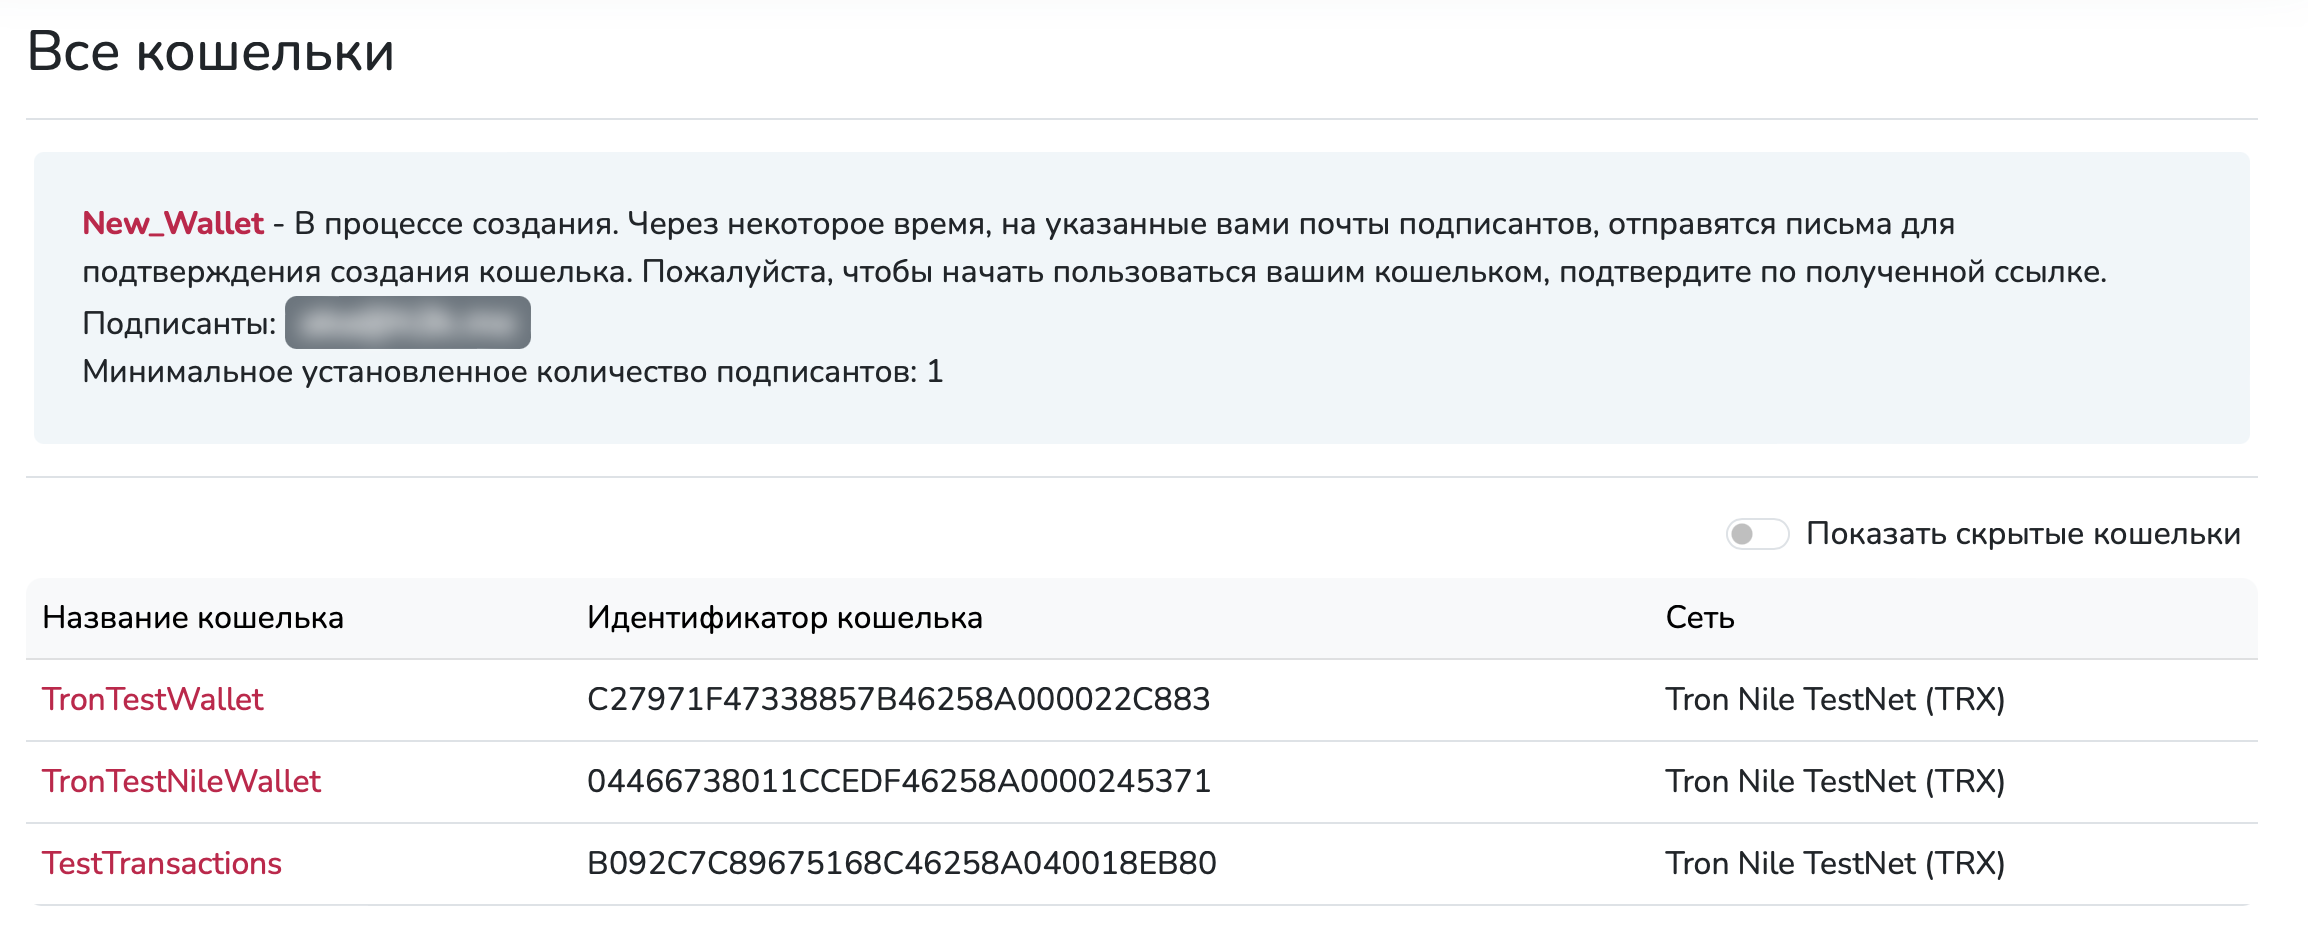The image size is (2308, 932).
Task: Click wallet ID B092C7C89675168C46258A040018EB80
Action: [x=901, y=863]
